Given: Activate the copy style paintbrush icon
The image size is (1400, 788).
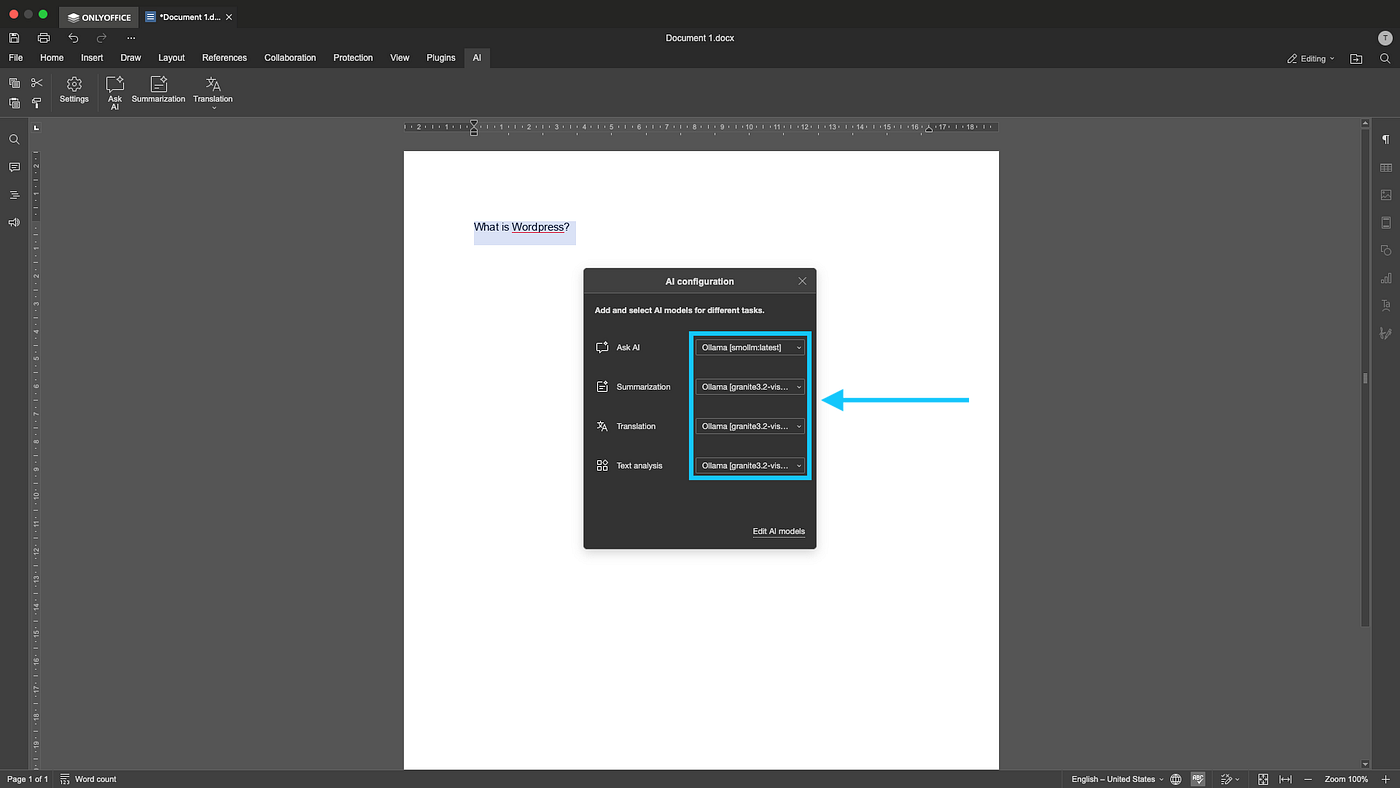Looking at the screenshot, I should [37, 103].
